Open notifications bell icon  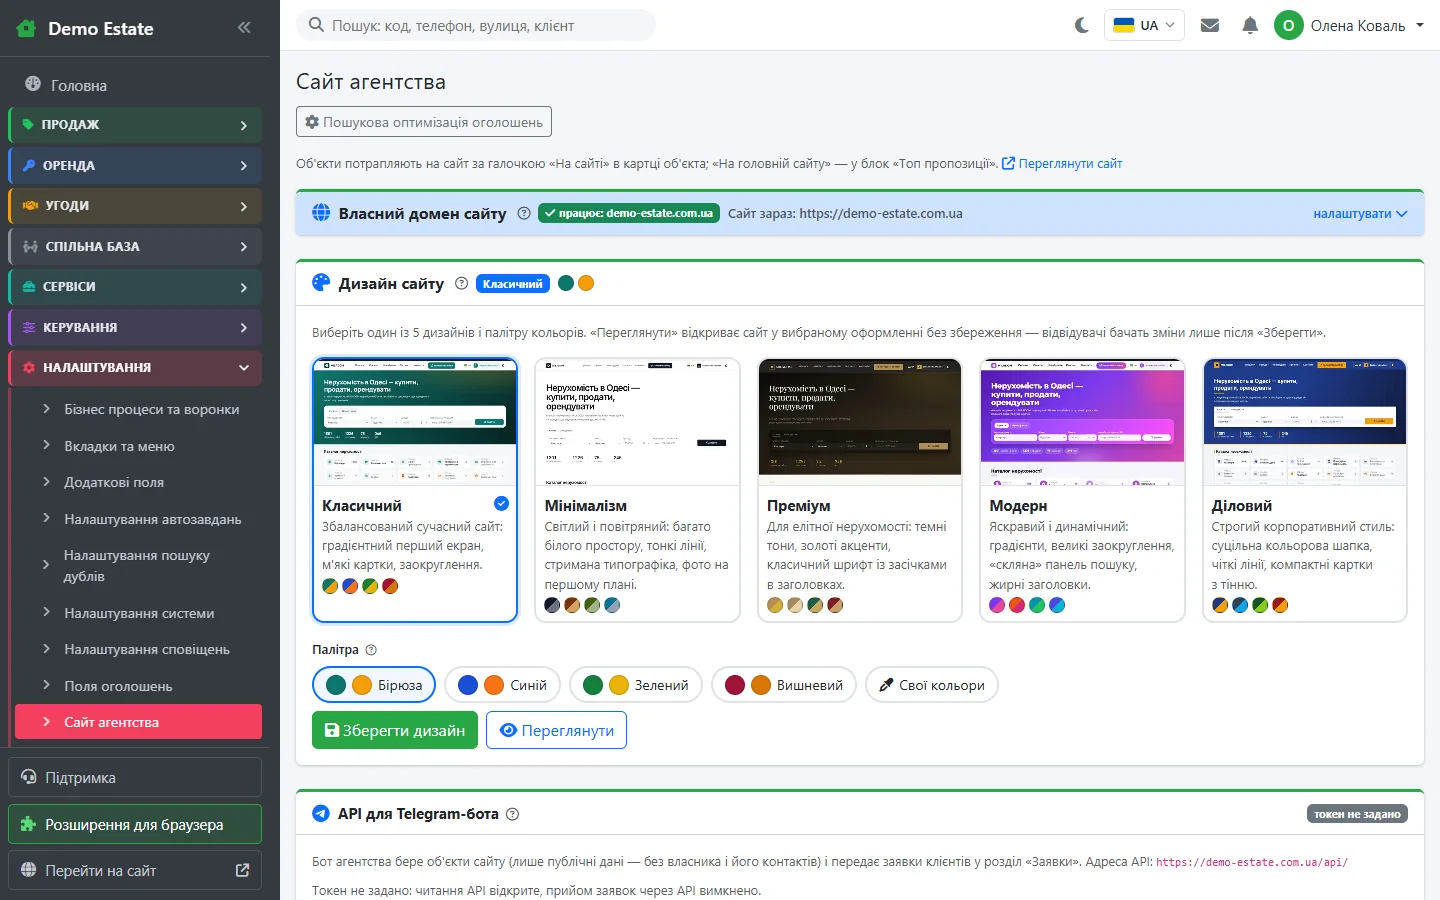pyautogui.click(x=1250, y=26)
